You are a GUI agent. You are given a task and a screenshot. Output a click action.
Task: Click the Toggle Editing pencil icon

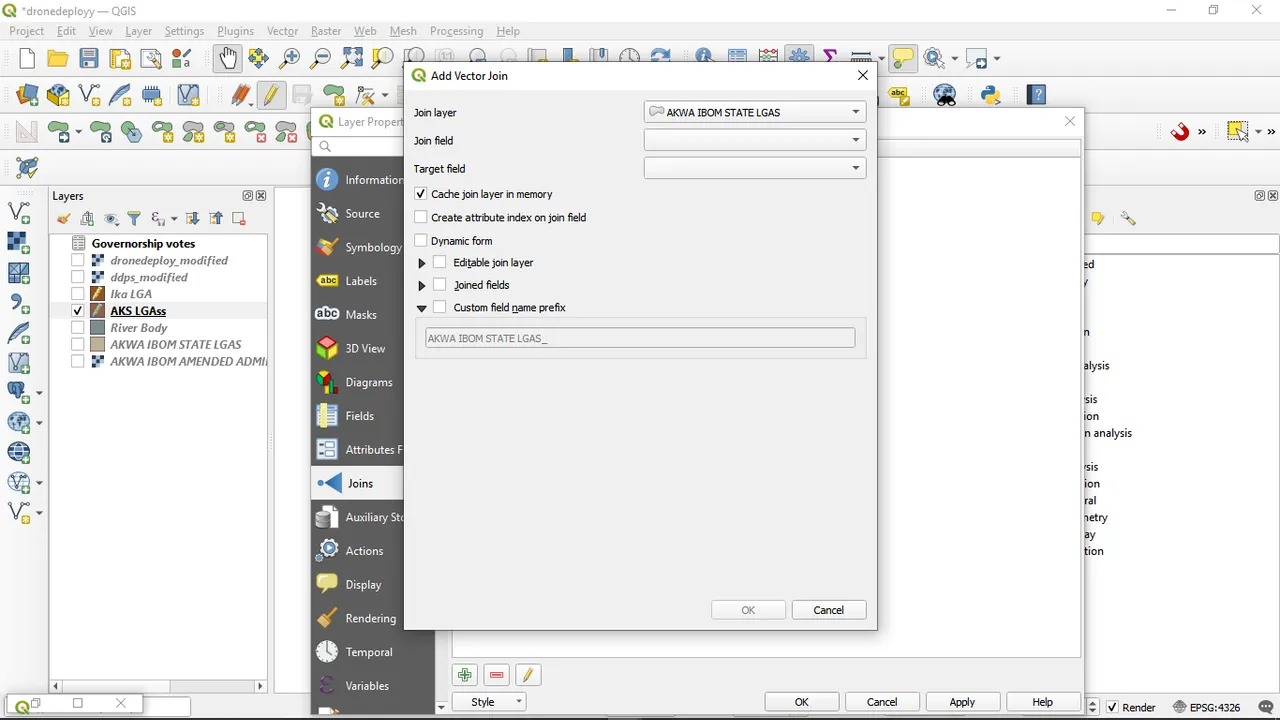pyautogui.click(x=271, y=95)
